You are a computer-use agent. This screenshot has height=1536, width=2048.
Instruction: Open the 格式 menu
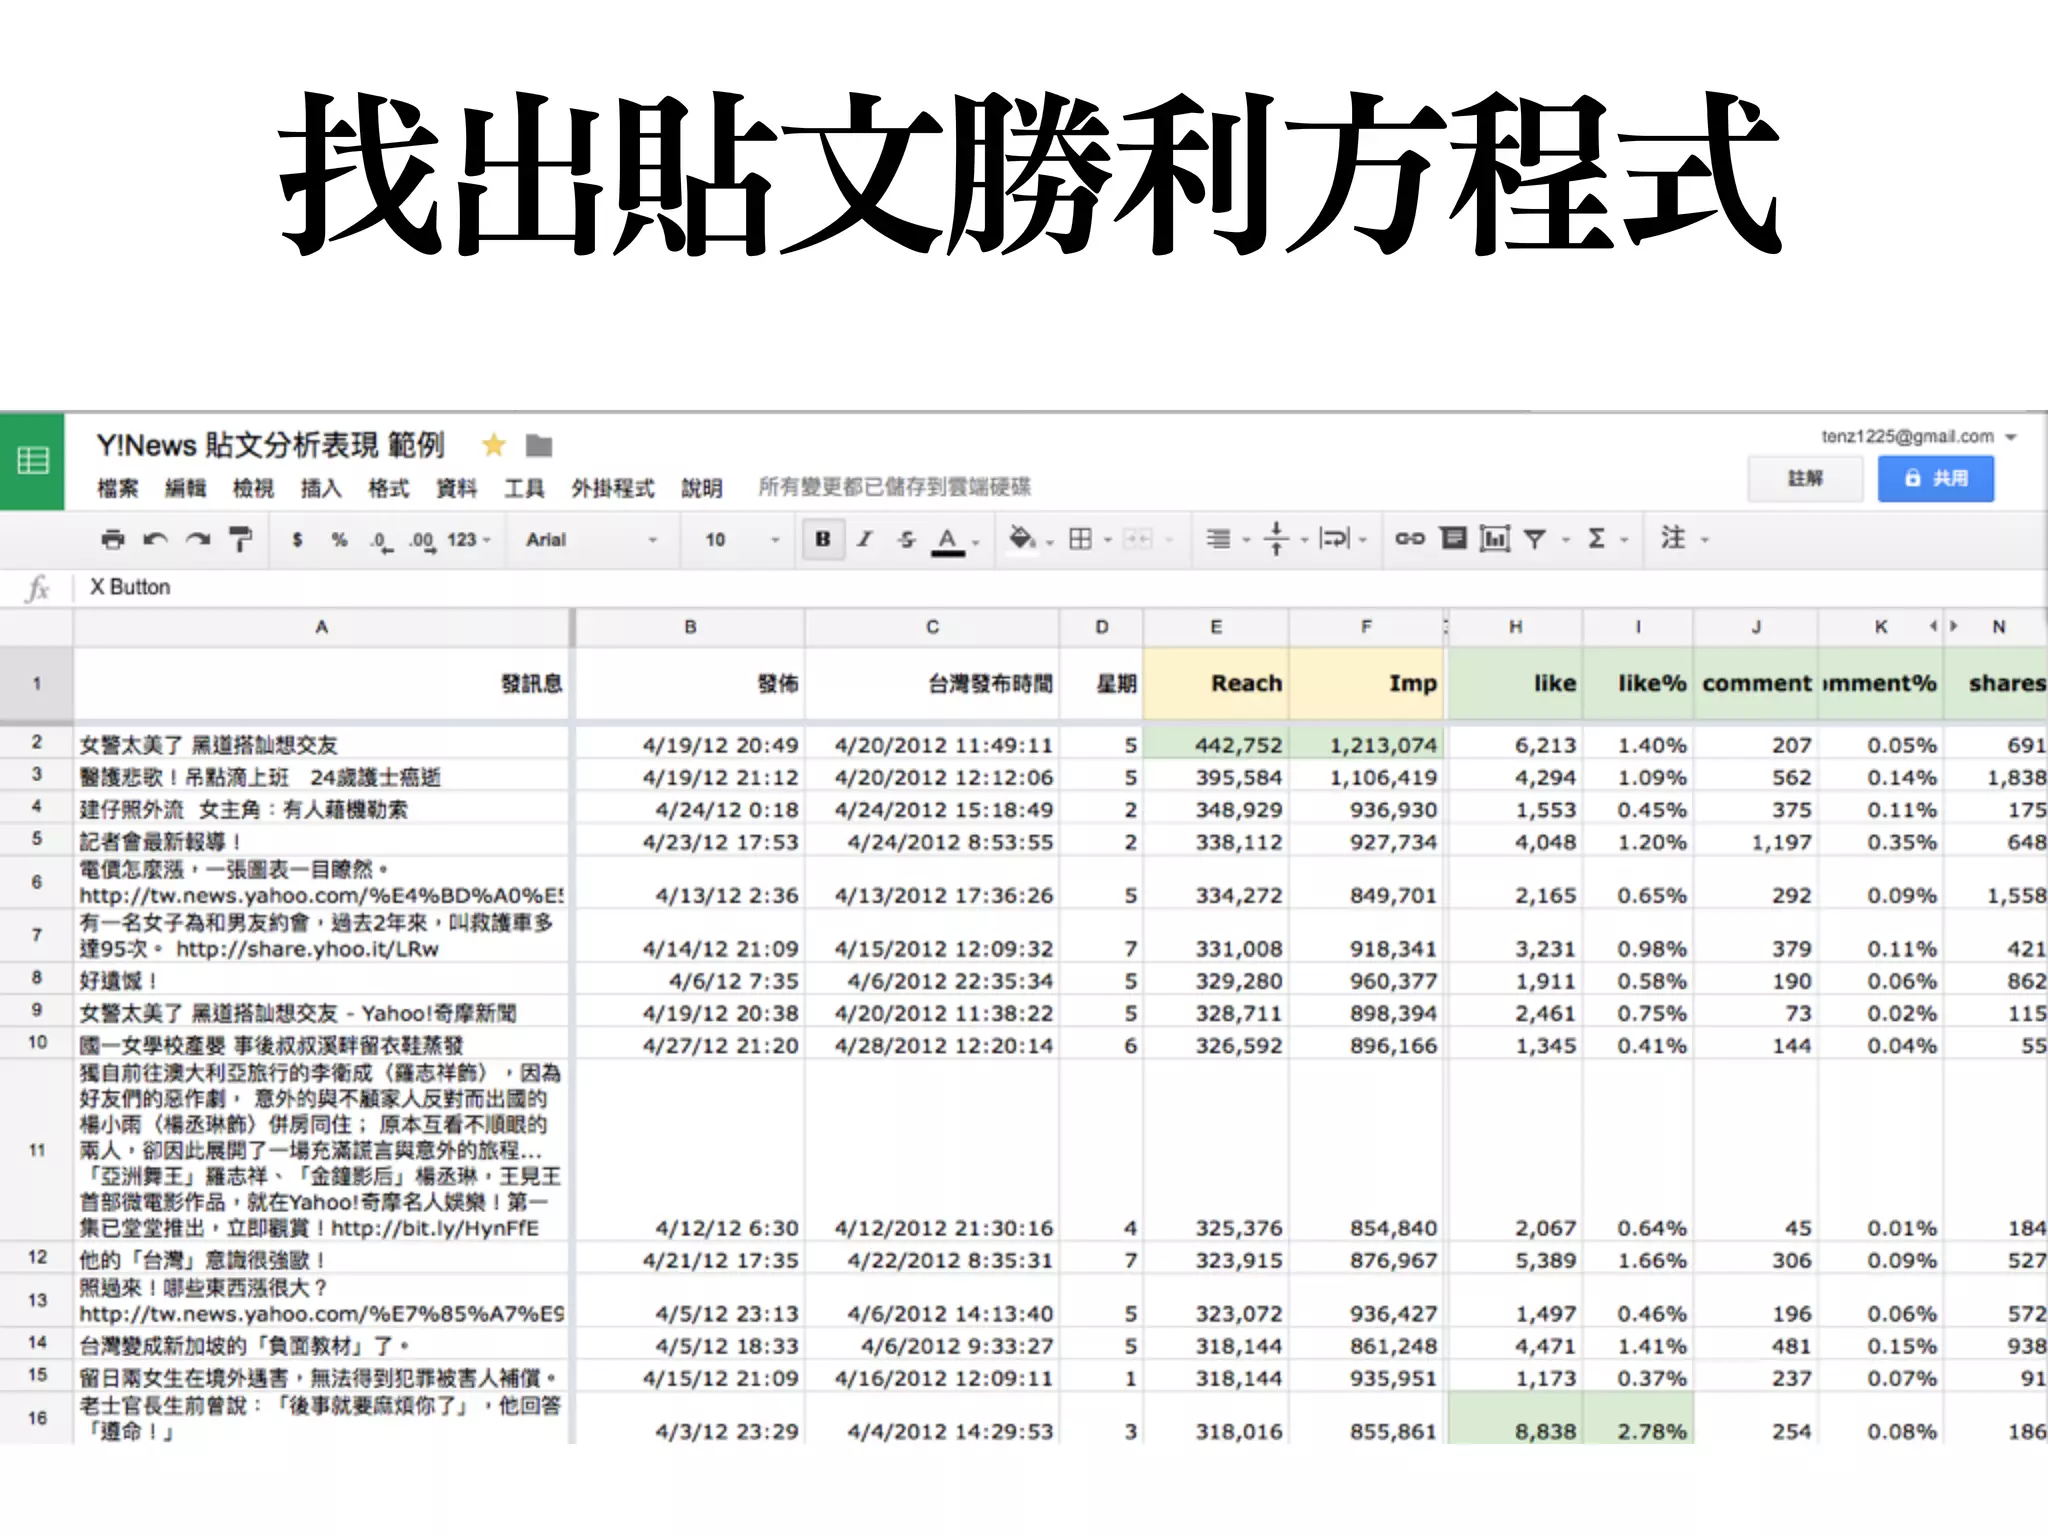(x=388, y=488)
